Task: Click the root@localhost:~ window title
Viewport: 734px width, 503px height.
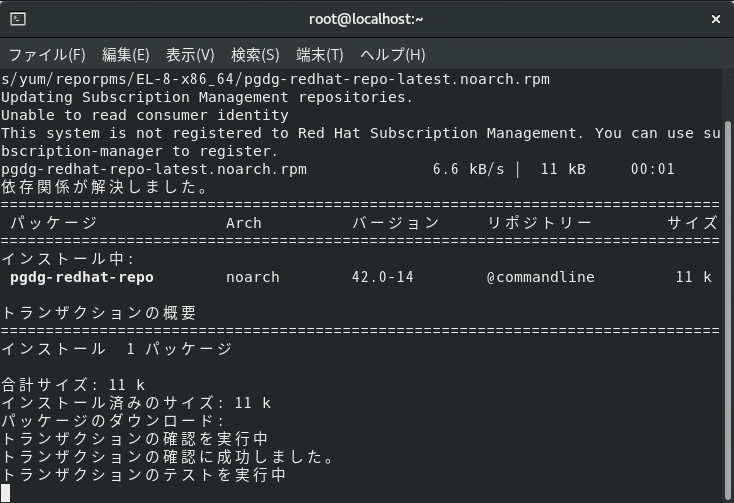Action: (366, 19)
